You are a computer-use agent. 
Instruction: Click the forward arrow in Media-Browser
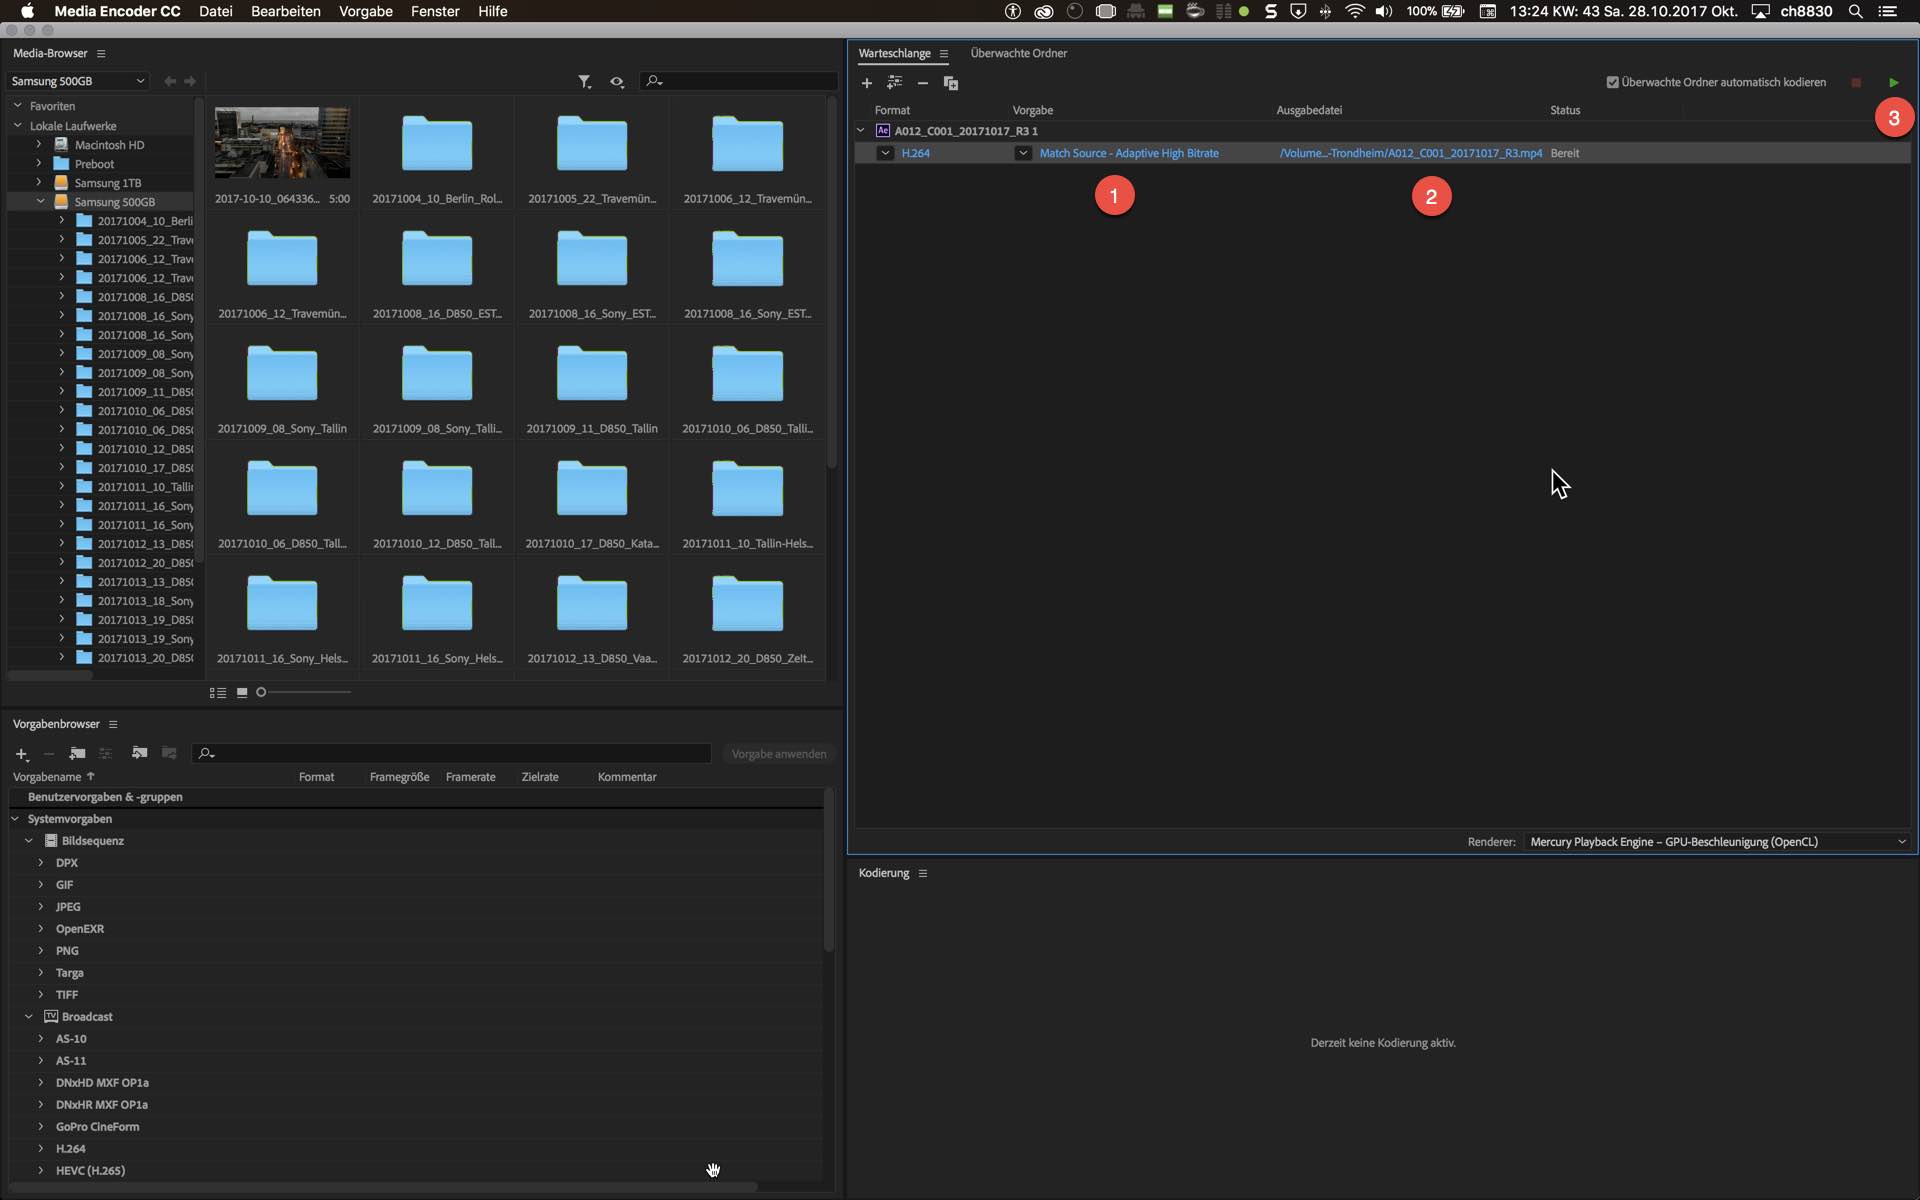190,81
